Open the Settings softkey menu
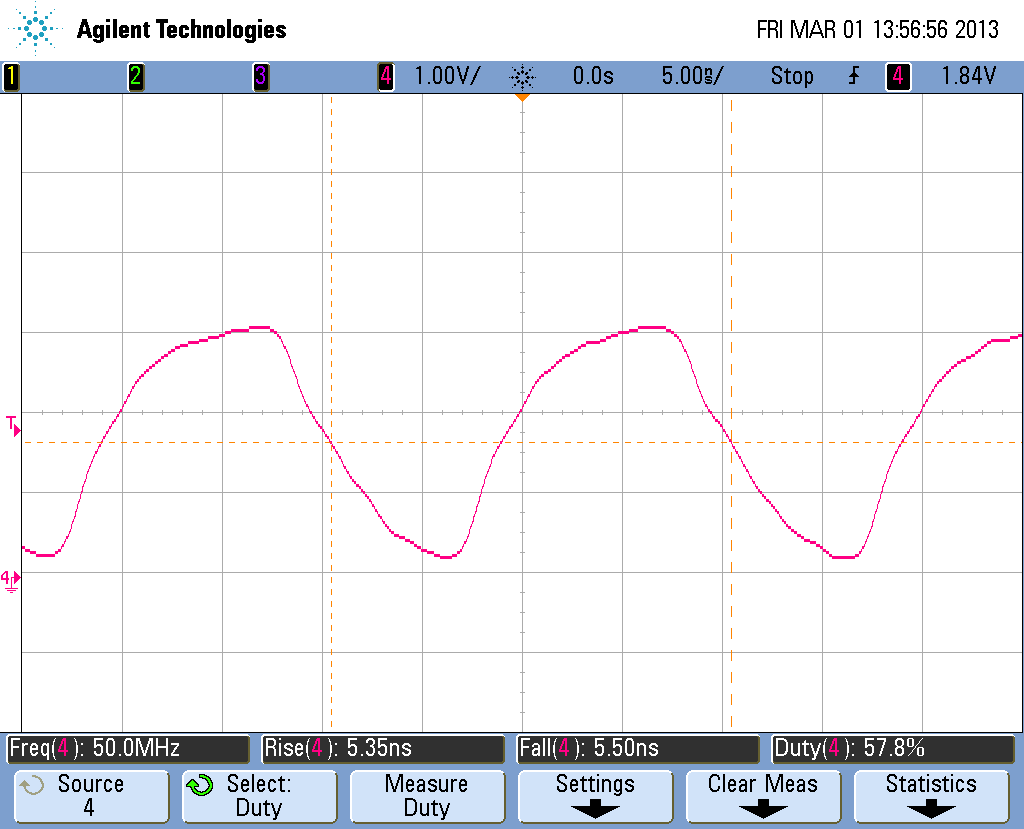This screenshot has height=829, width=1024. (595, 796)
